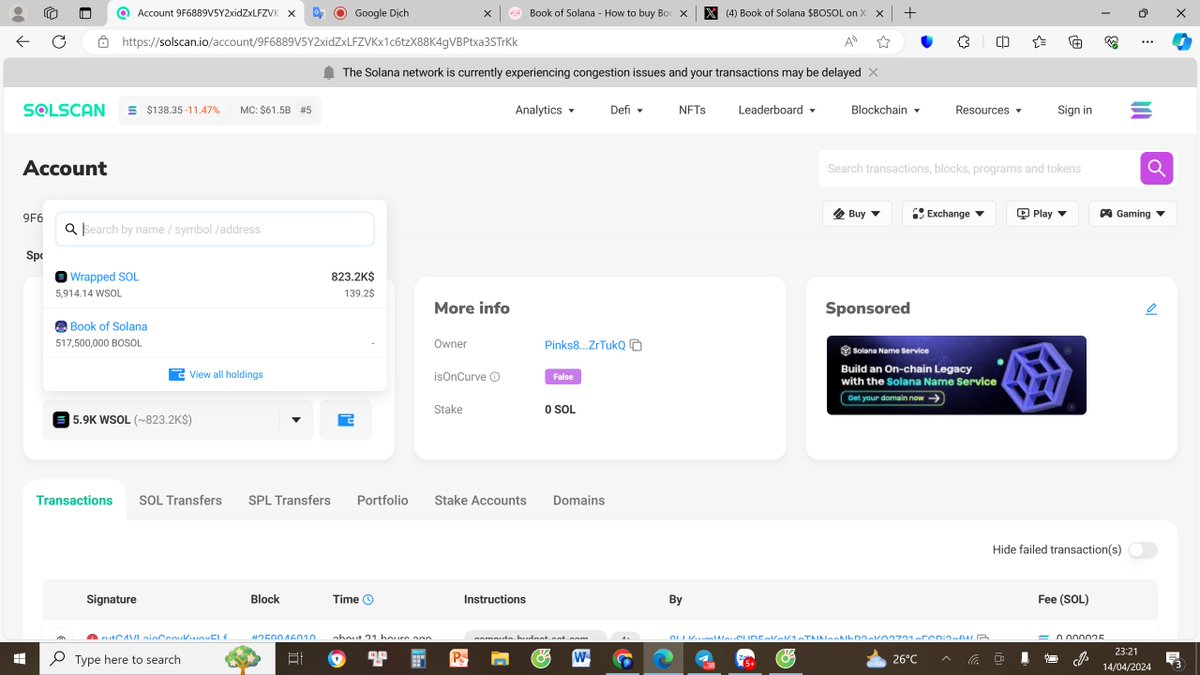Screen dimensions: 1200x675
Task: Click the SOL price $138.35 ticker
Action: pyautogui.click(x=173, y=110)
